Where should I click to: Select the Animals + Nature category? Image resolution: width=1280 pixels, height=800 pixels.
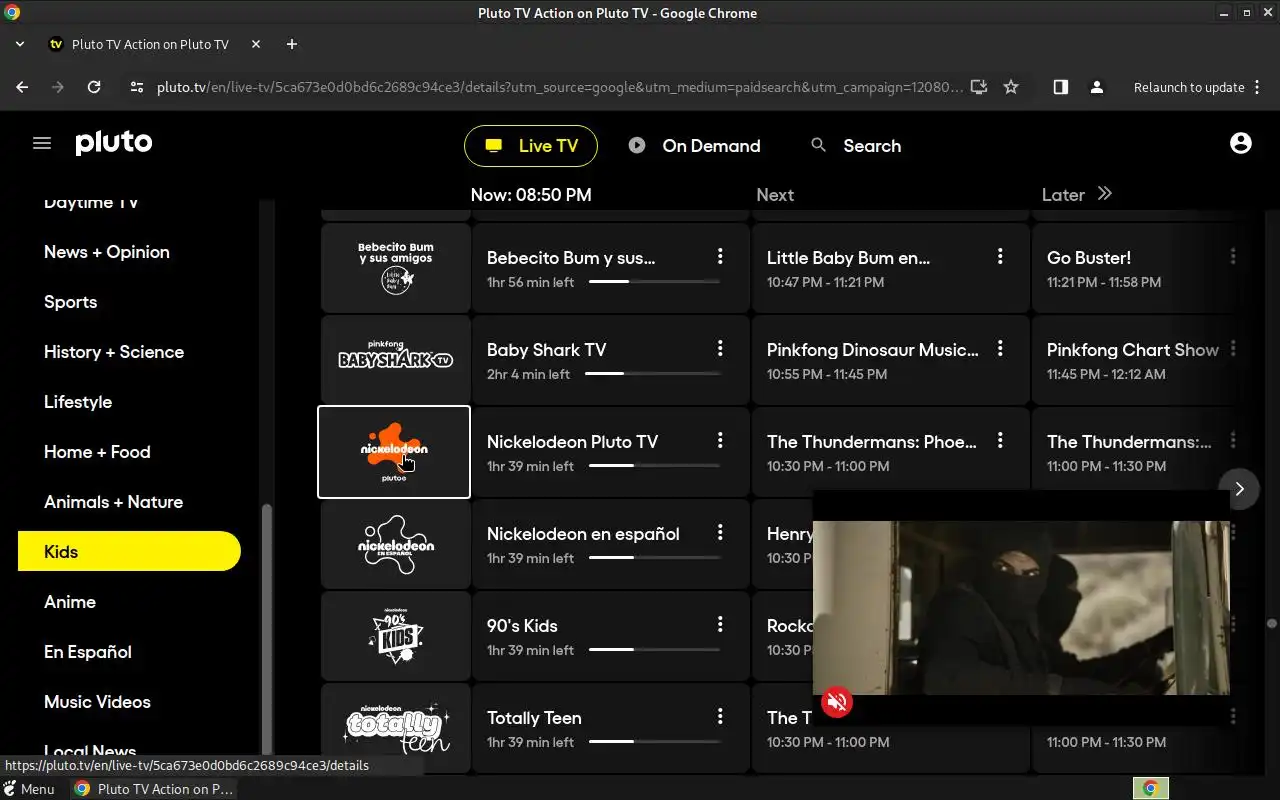113,502
